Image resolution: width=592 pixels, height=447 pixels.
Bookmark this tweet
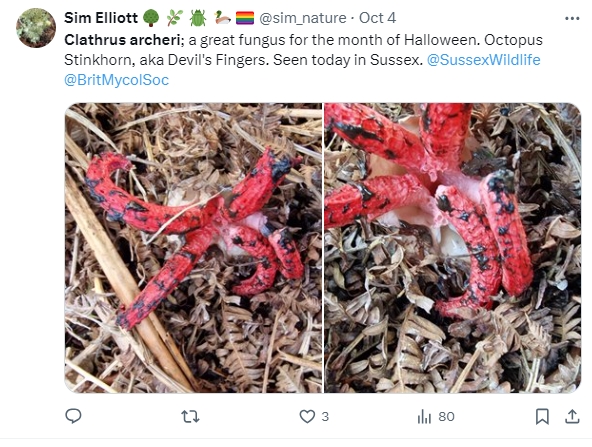[x=542, y=416]
